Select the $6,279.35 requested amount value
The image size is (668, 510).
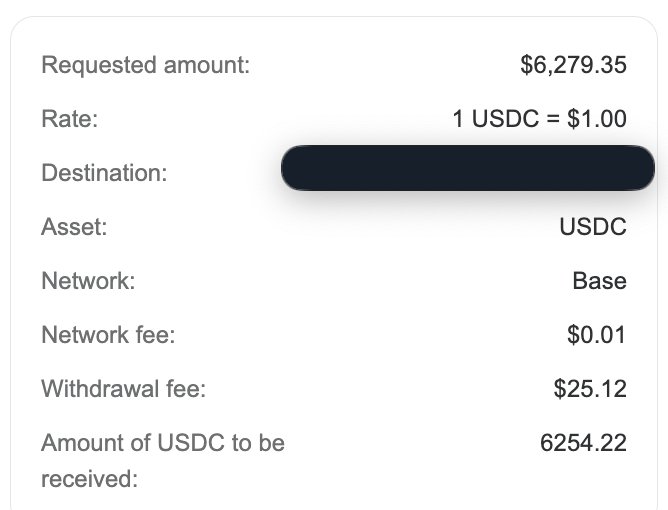pyautogui.click(x=573, y=66)
